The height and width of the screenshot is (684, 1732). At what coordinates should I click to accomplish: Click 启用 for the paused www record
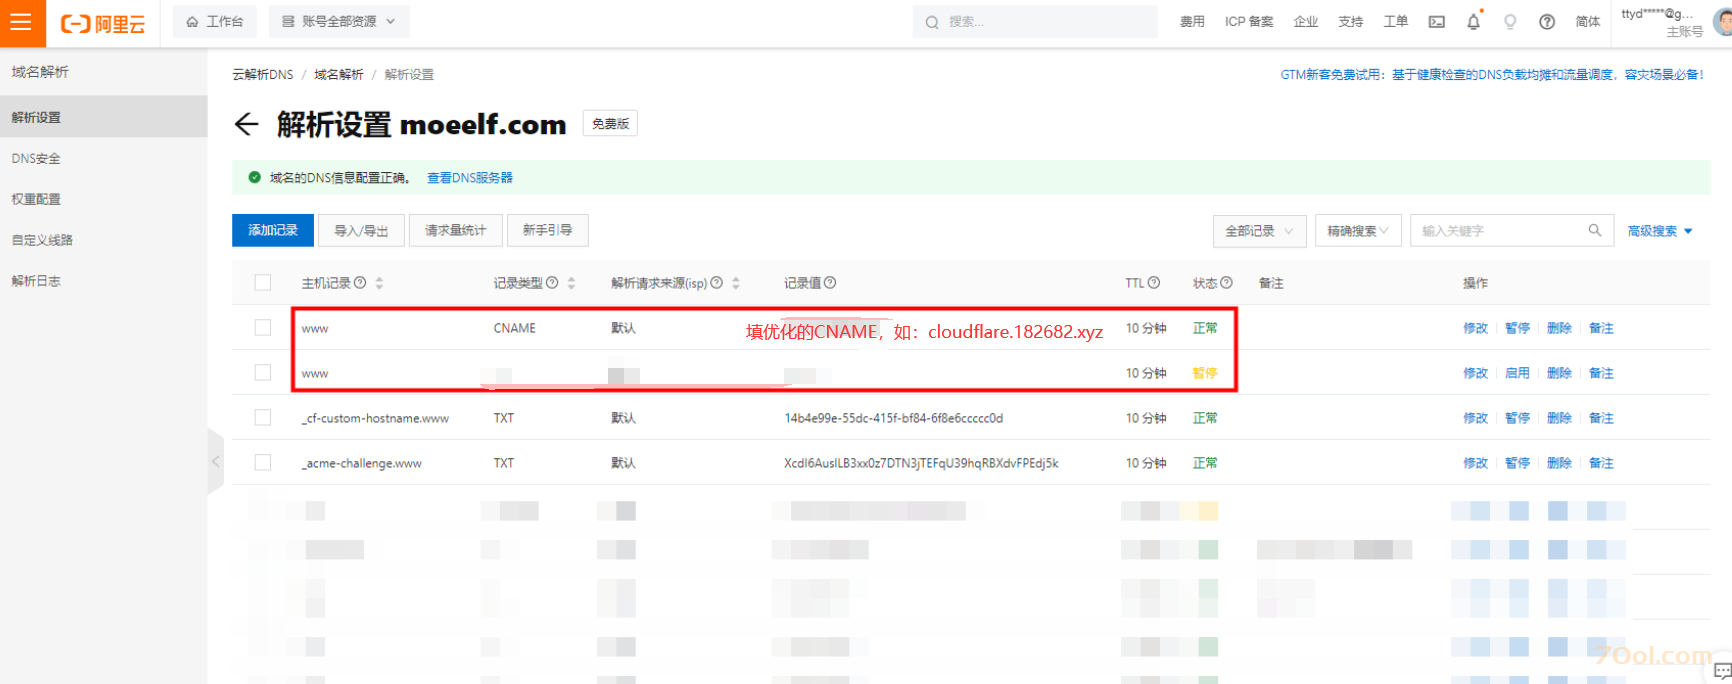pyautogui.click(x=1517, y=373)
